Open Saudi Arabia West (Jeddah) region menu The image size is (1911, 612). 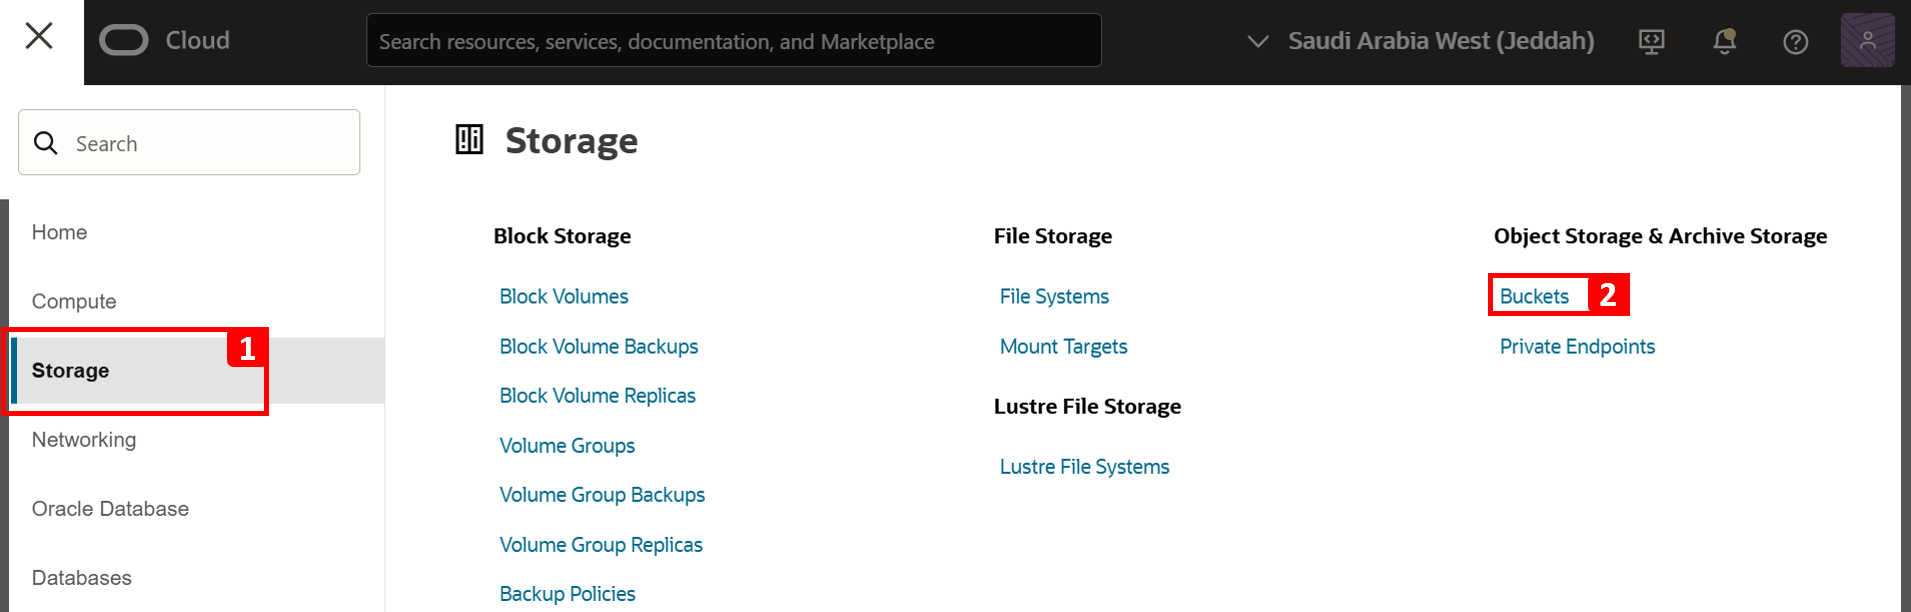1440,40
